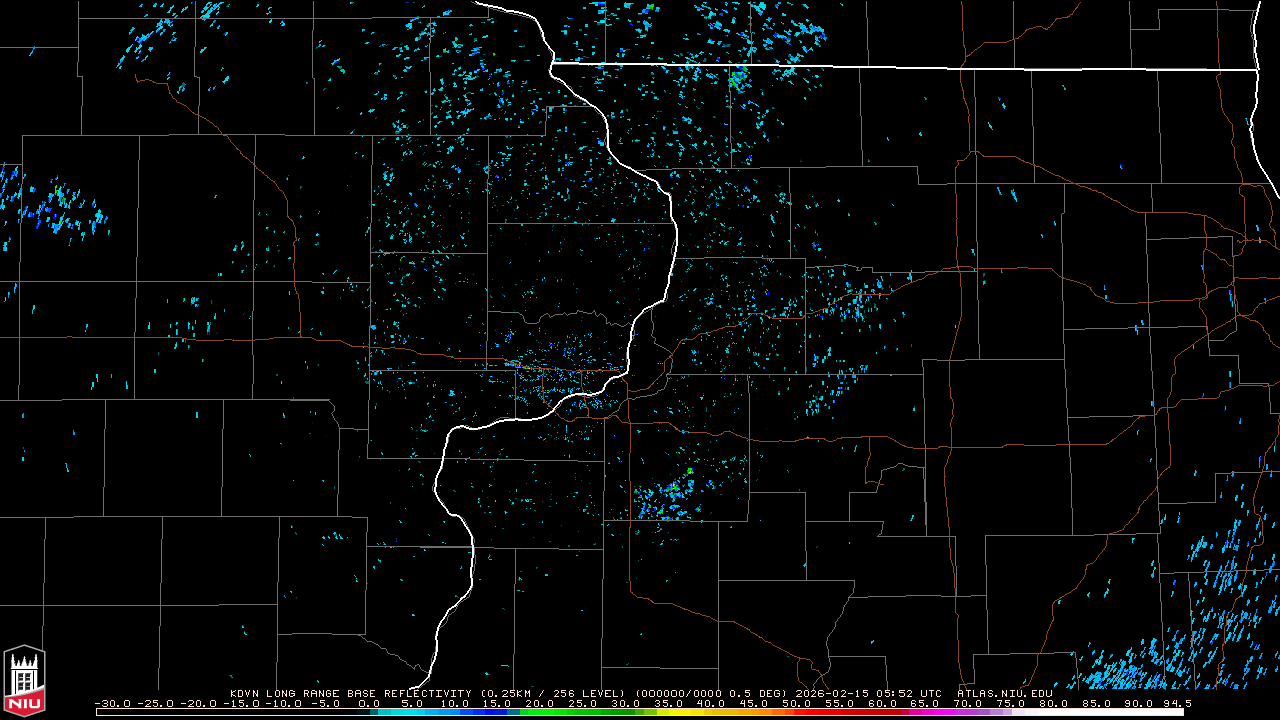Click the NIU logo in the corner
1280x720 pixels.
tap(24, 681)
